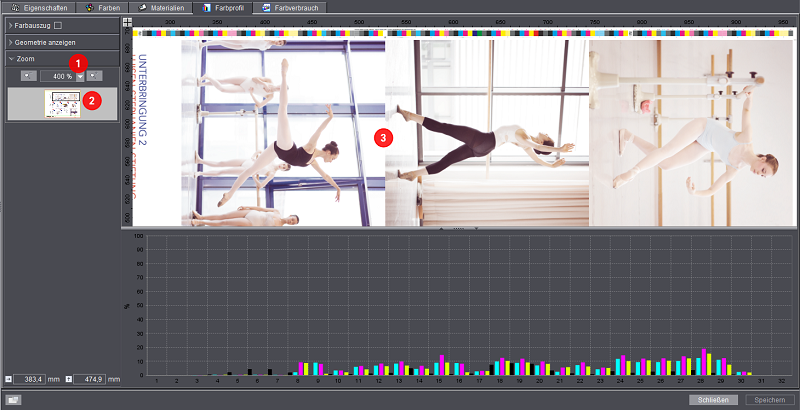Select the Farbverbrauch tab
Image resolution: width=800 pixels, height=410 pixels.
point(289,7)
